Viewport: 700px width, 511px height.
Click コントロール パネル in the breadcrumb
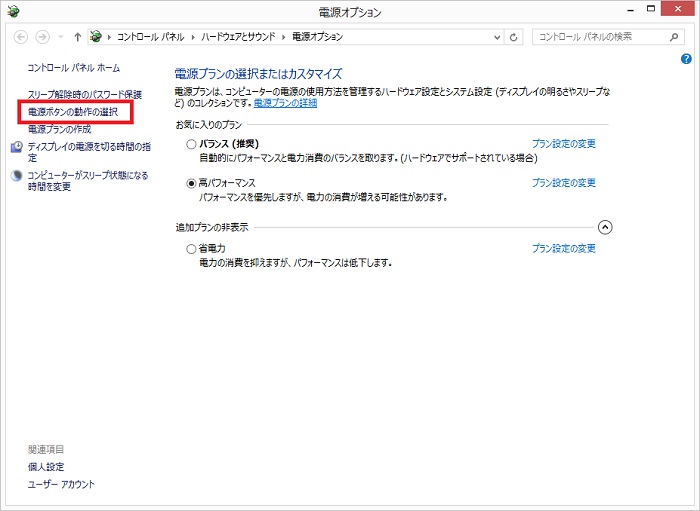pyautogui.click(x=149, y=37)
